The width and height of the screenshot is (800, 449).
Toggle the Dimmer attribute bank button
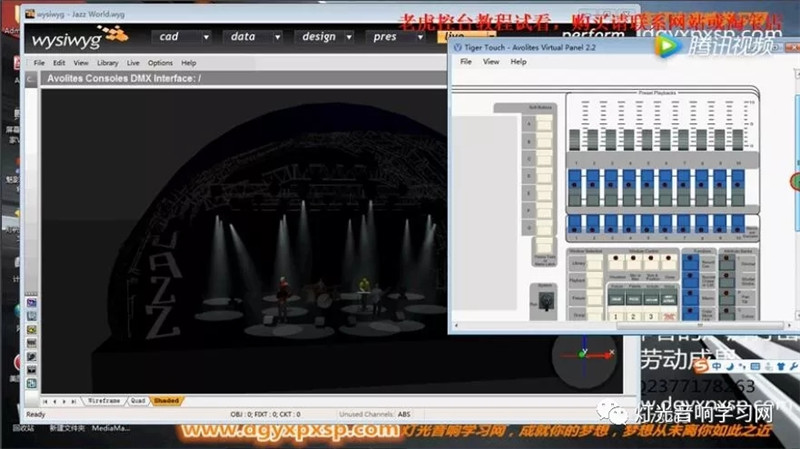(x=727, y=263)
